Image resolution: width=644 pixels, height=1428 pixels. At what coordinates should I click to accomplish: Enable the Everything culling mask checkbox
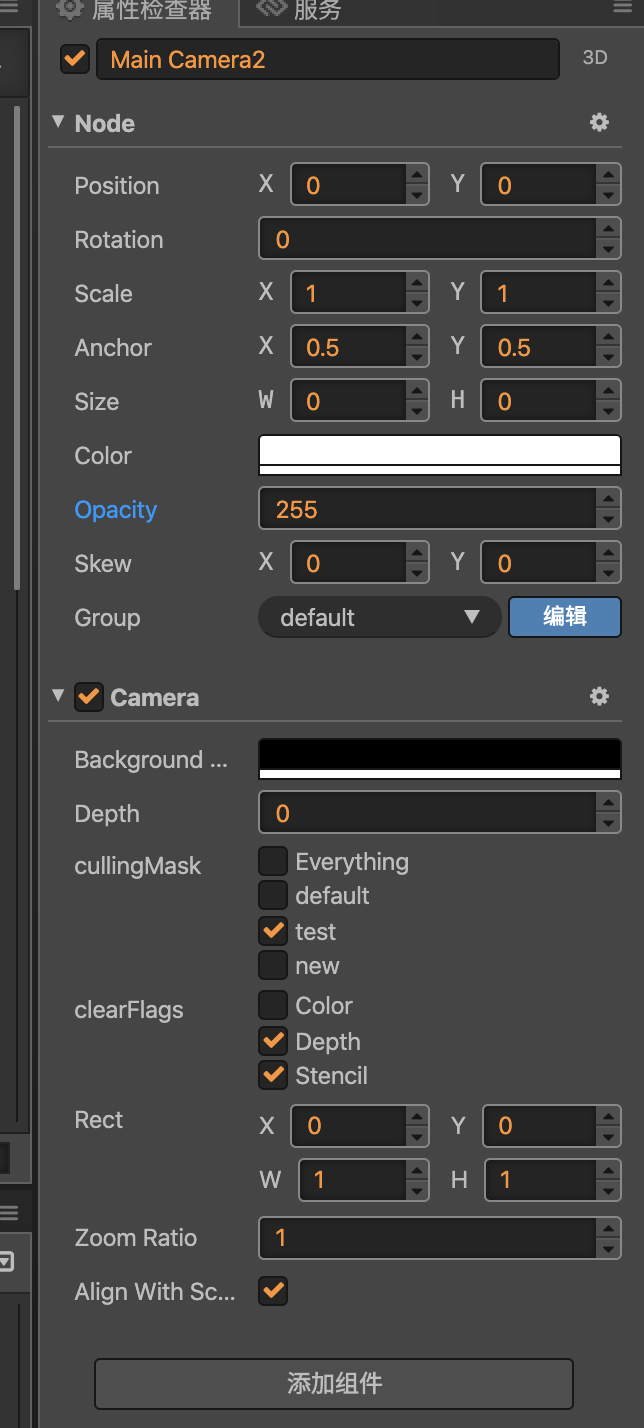273,861
